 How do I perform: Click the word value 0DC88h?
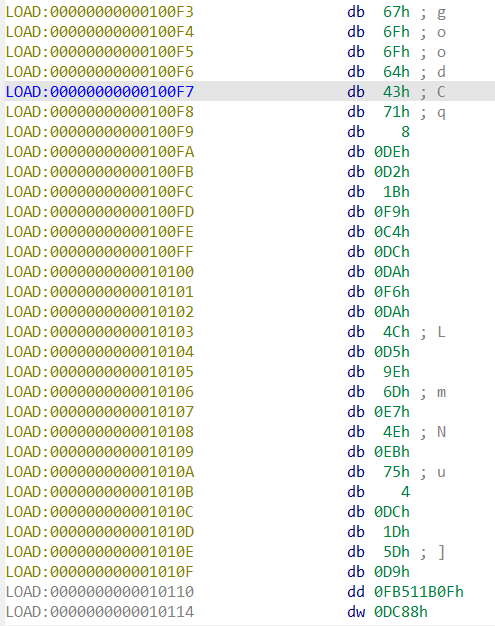pos(401,612)
